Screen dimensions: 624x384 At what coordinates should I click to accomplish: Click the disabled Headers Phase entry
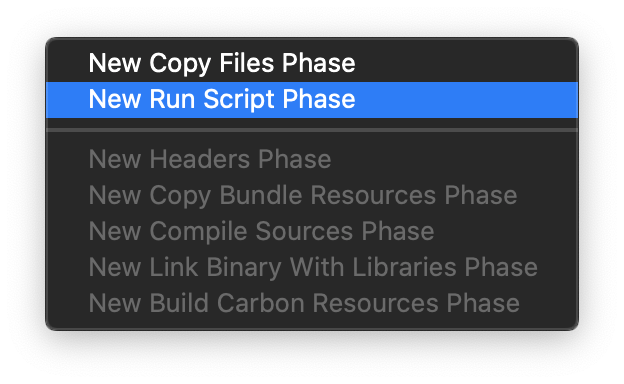[312, 160]
